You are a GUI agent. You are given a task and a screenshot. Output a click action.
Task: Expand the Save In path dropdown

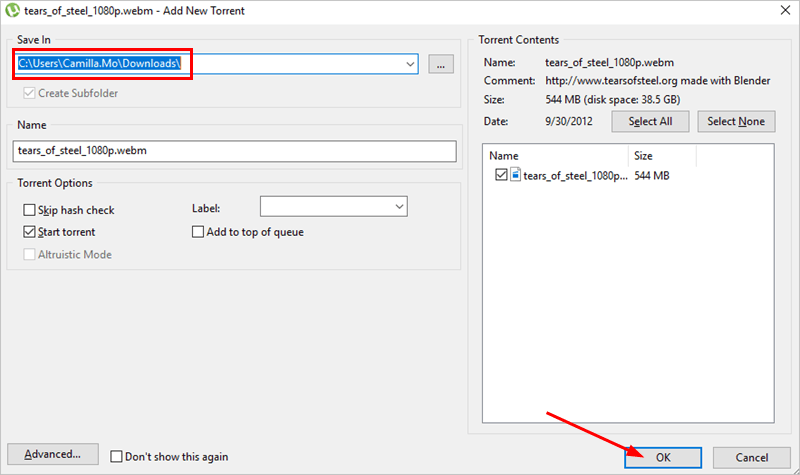(x=410, y=64)
